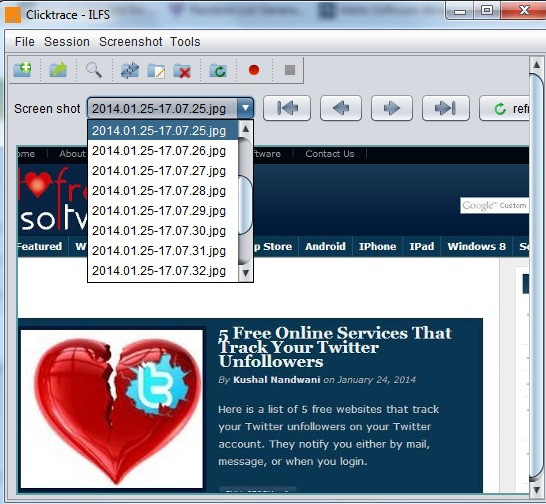
Task: Click the Google Custom search field
Action: pos(494,206)
